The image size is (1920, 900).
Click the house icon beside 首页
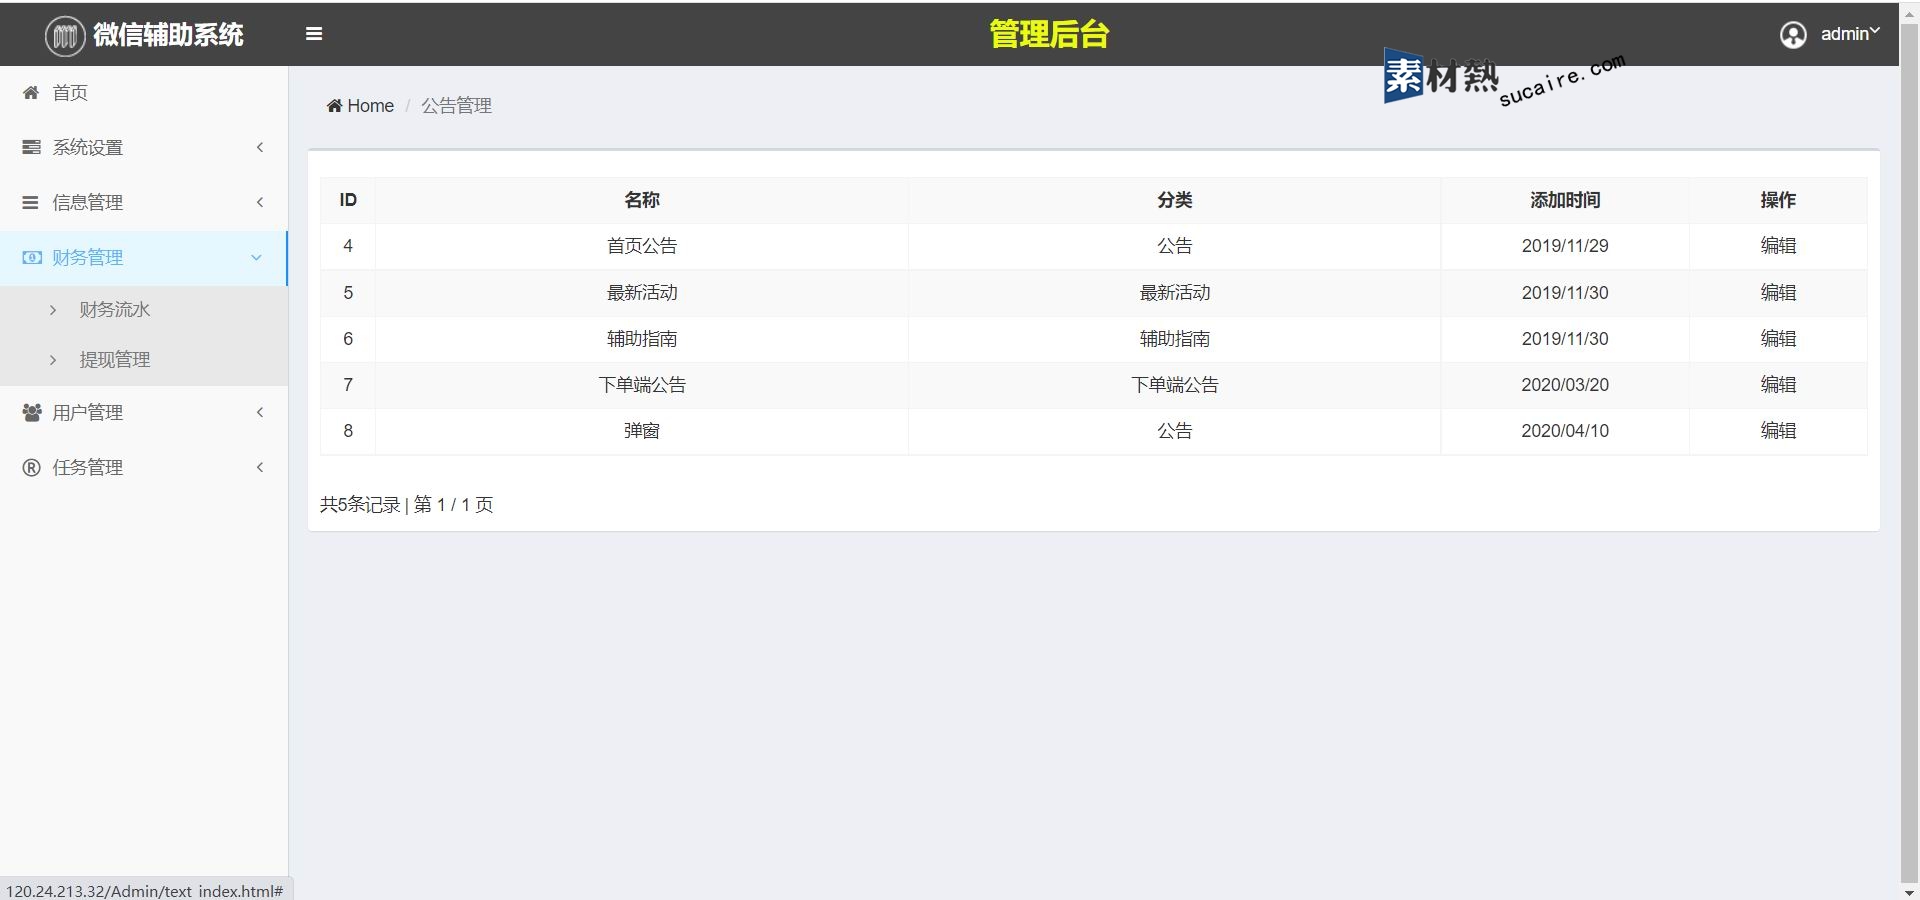[x=31, y=93]
